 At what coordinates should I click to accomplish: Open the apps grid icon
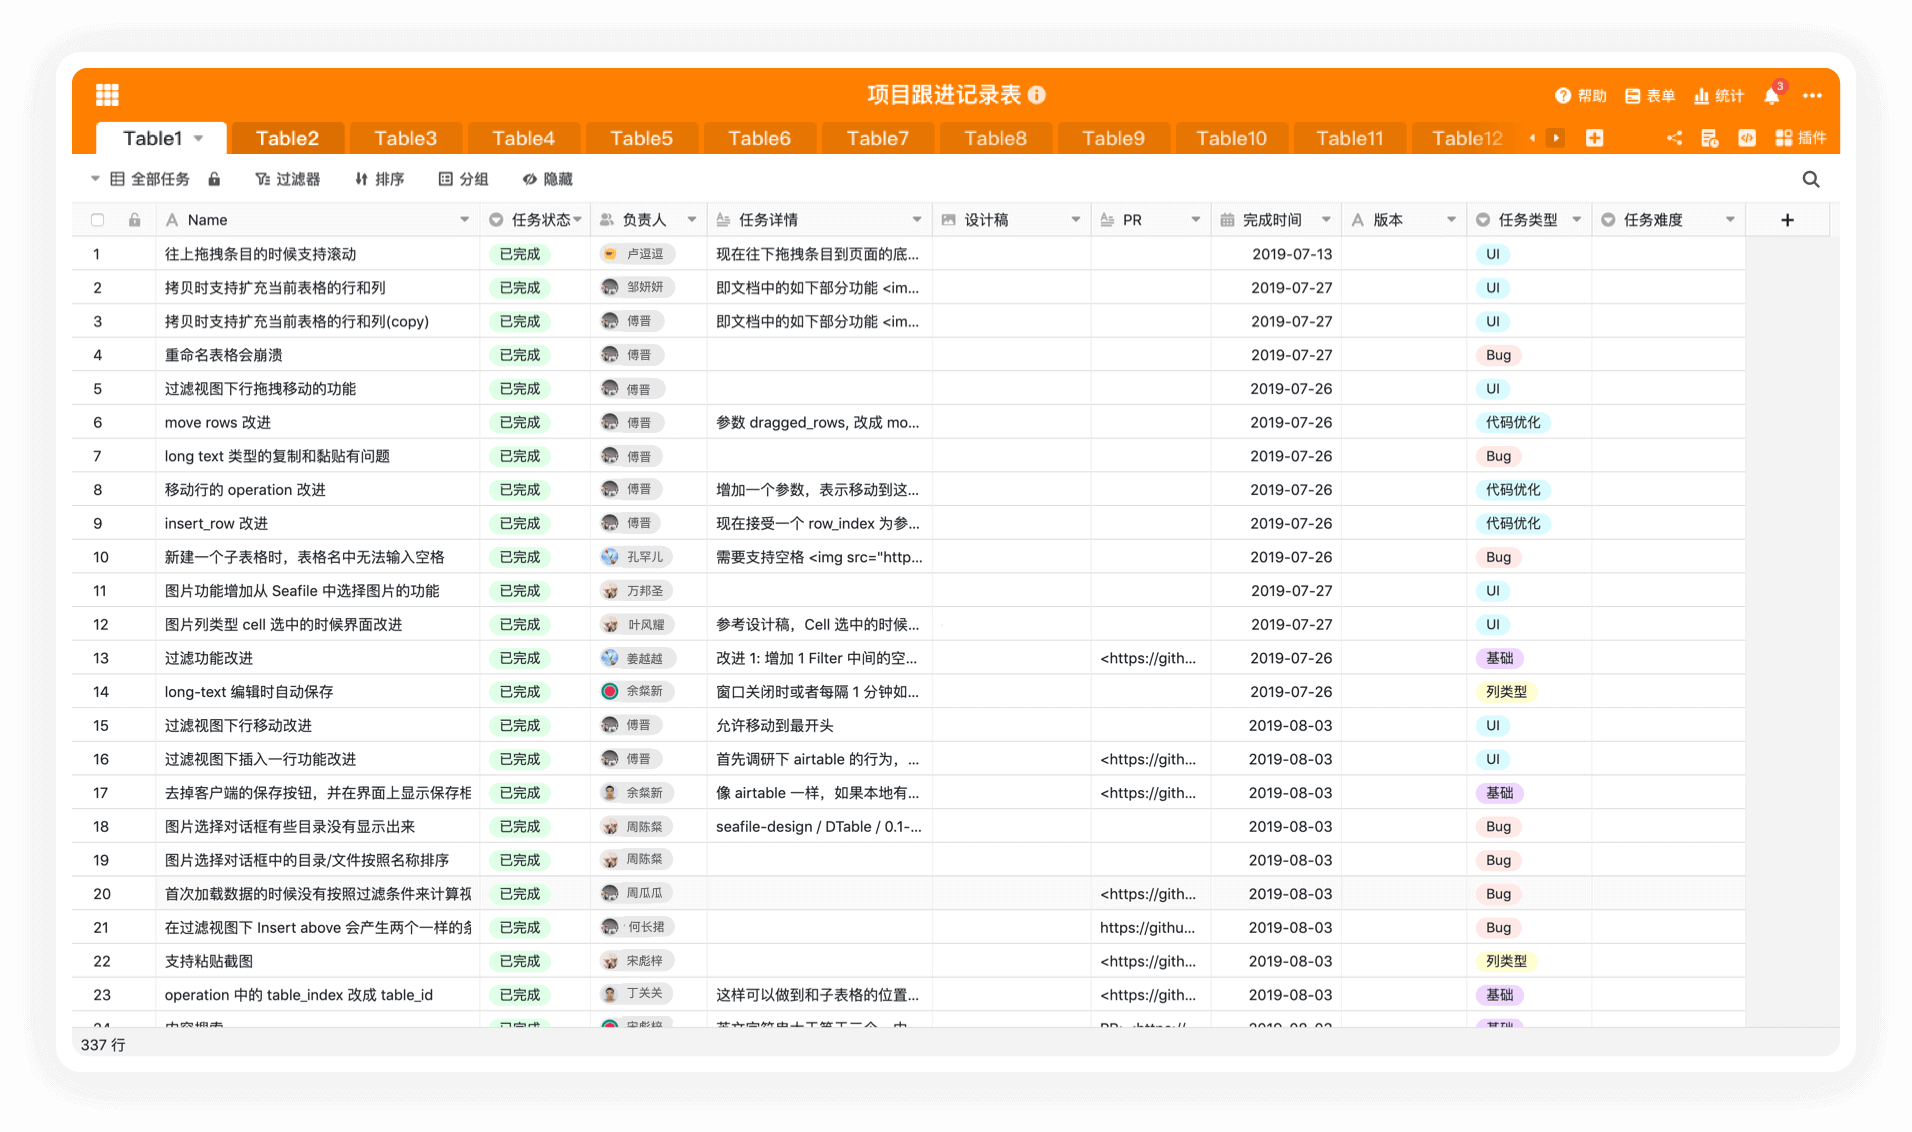click(x=107, y=95)
